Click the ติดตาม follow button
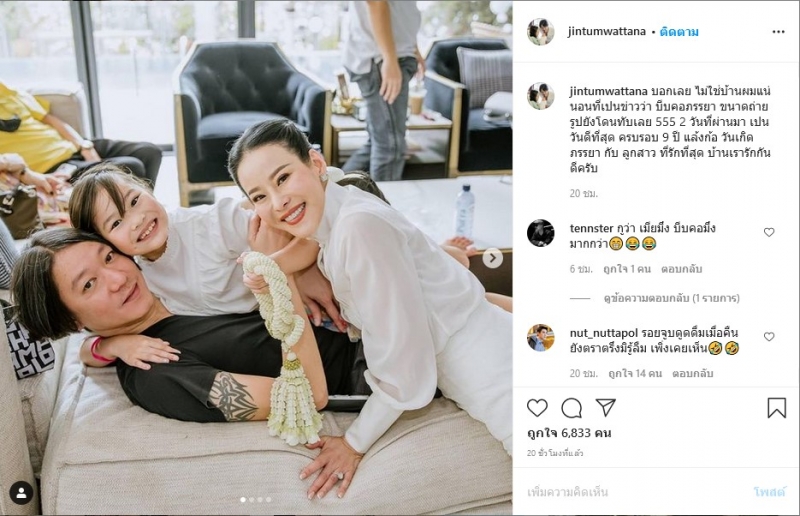This screenshot has width=800, height=516. point(679,32)
